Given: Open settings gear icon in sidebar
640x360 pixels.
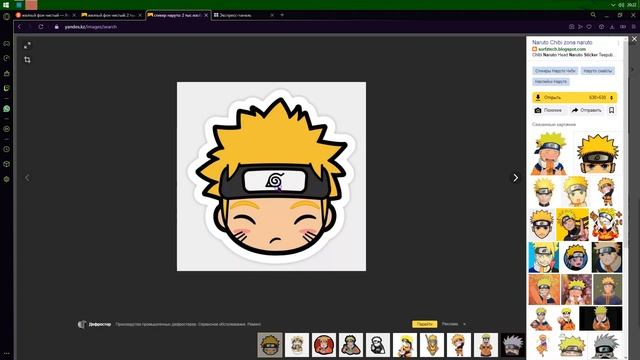Looking at the screenshot, I should [x=7, y=179].
